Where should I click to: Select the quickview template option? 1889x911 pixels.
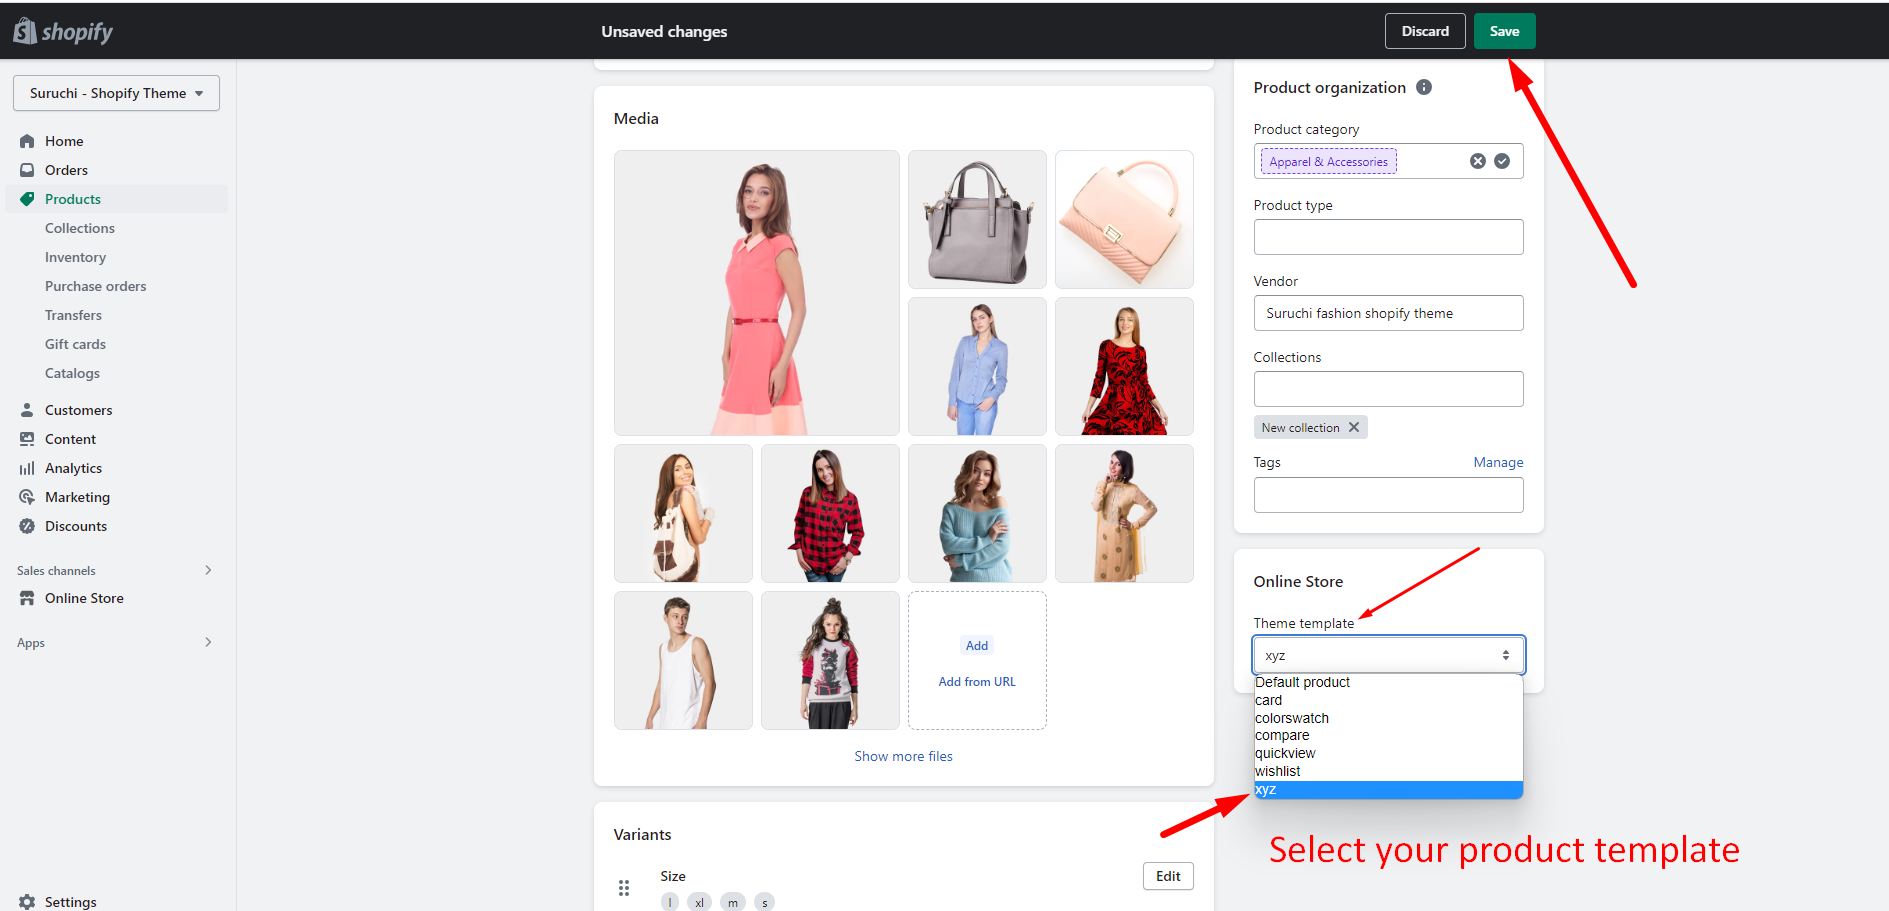click(1388, 753)
